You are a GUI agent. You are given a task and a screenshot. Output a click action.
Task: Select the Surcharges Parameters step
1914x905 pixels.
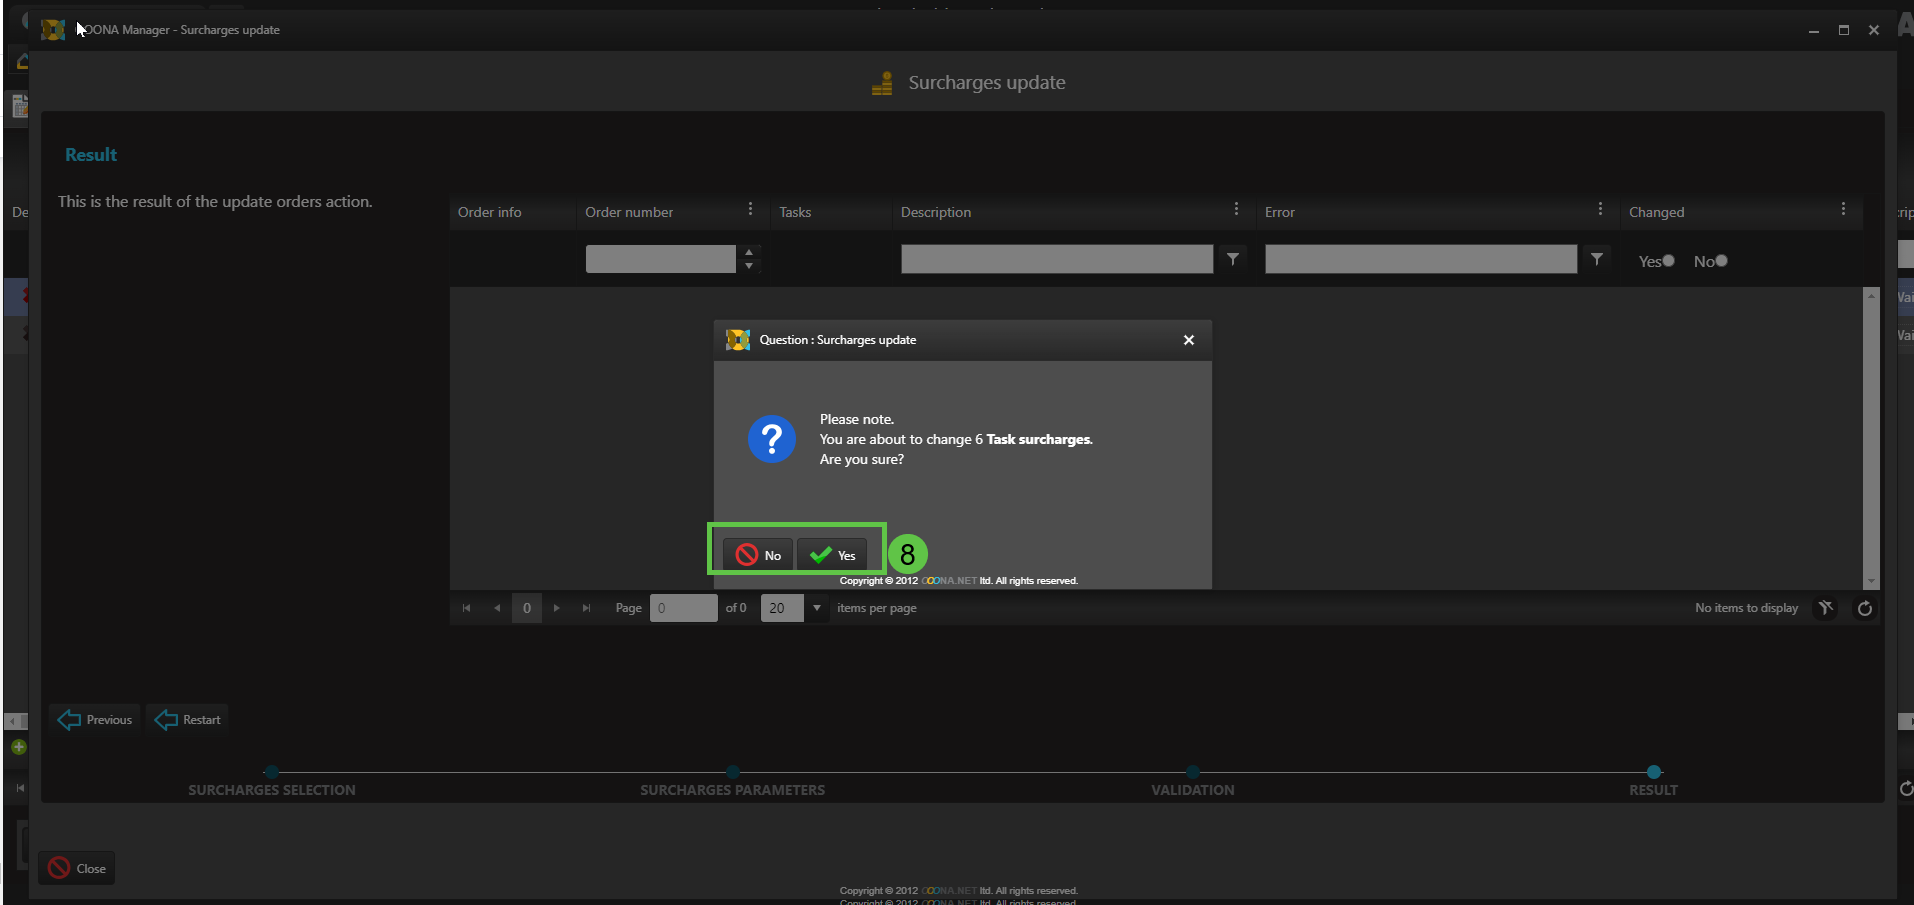click(733, 772)
